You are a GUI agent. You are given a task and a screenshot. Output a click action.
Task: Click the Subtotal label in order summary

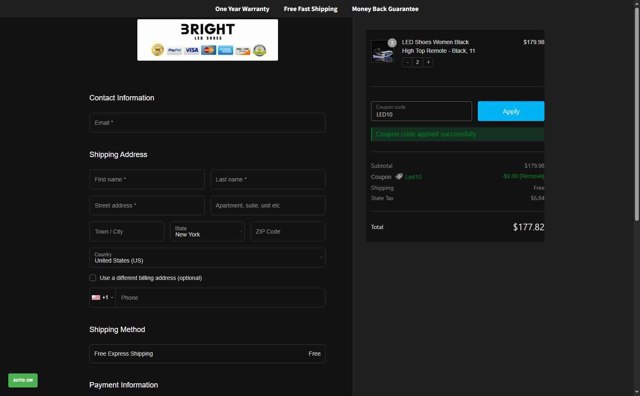(x=382, y=166)
